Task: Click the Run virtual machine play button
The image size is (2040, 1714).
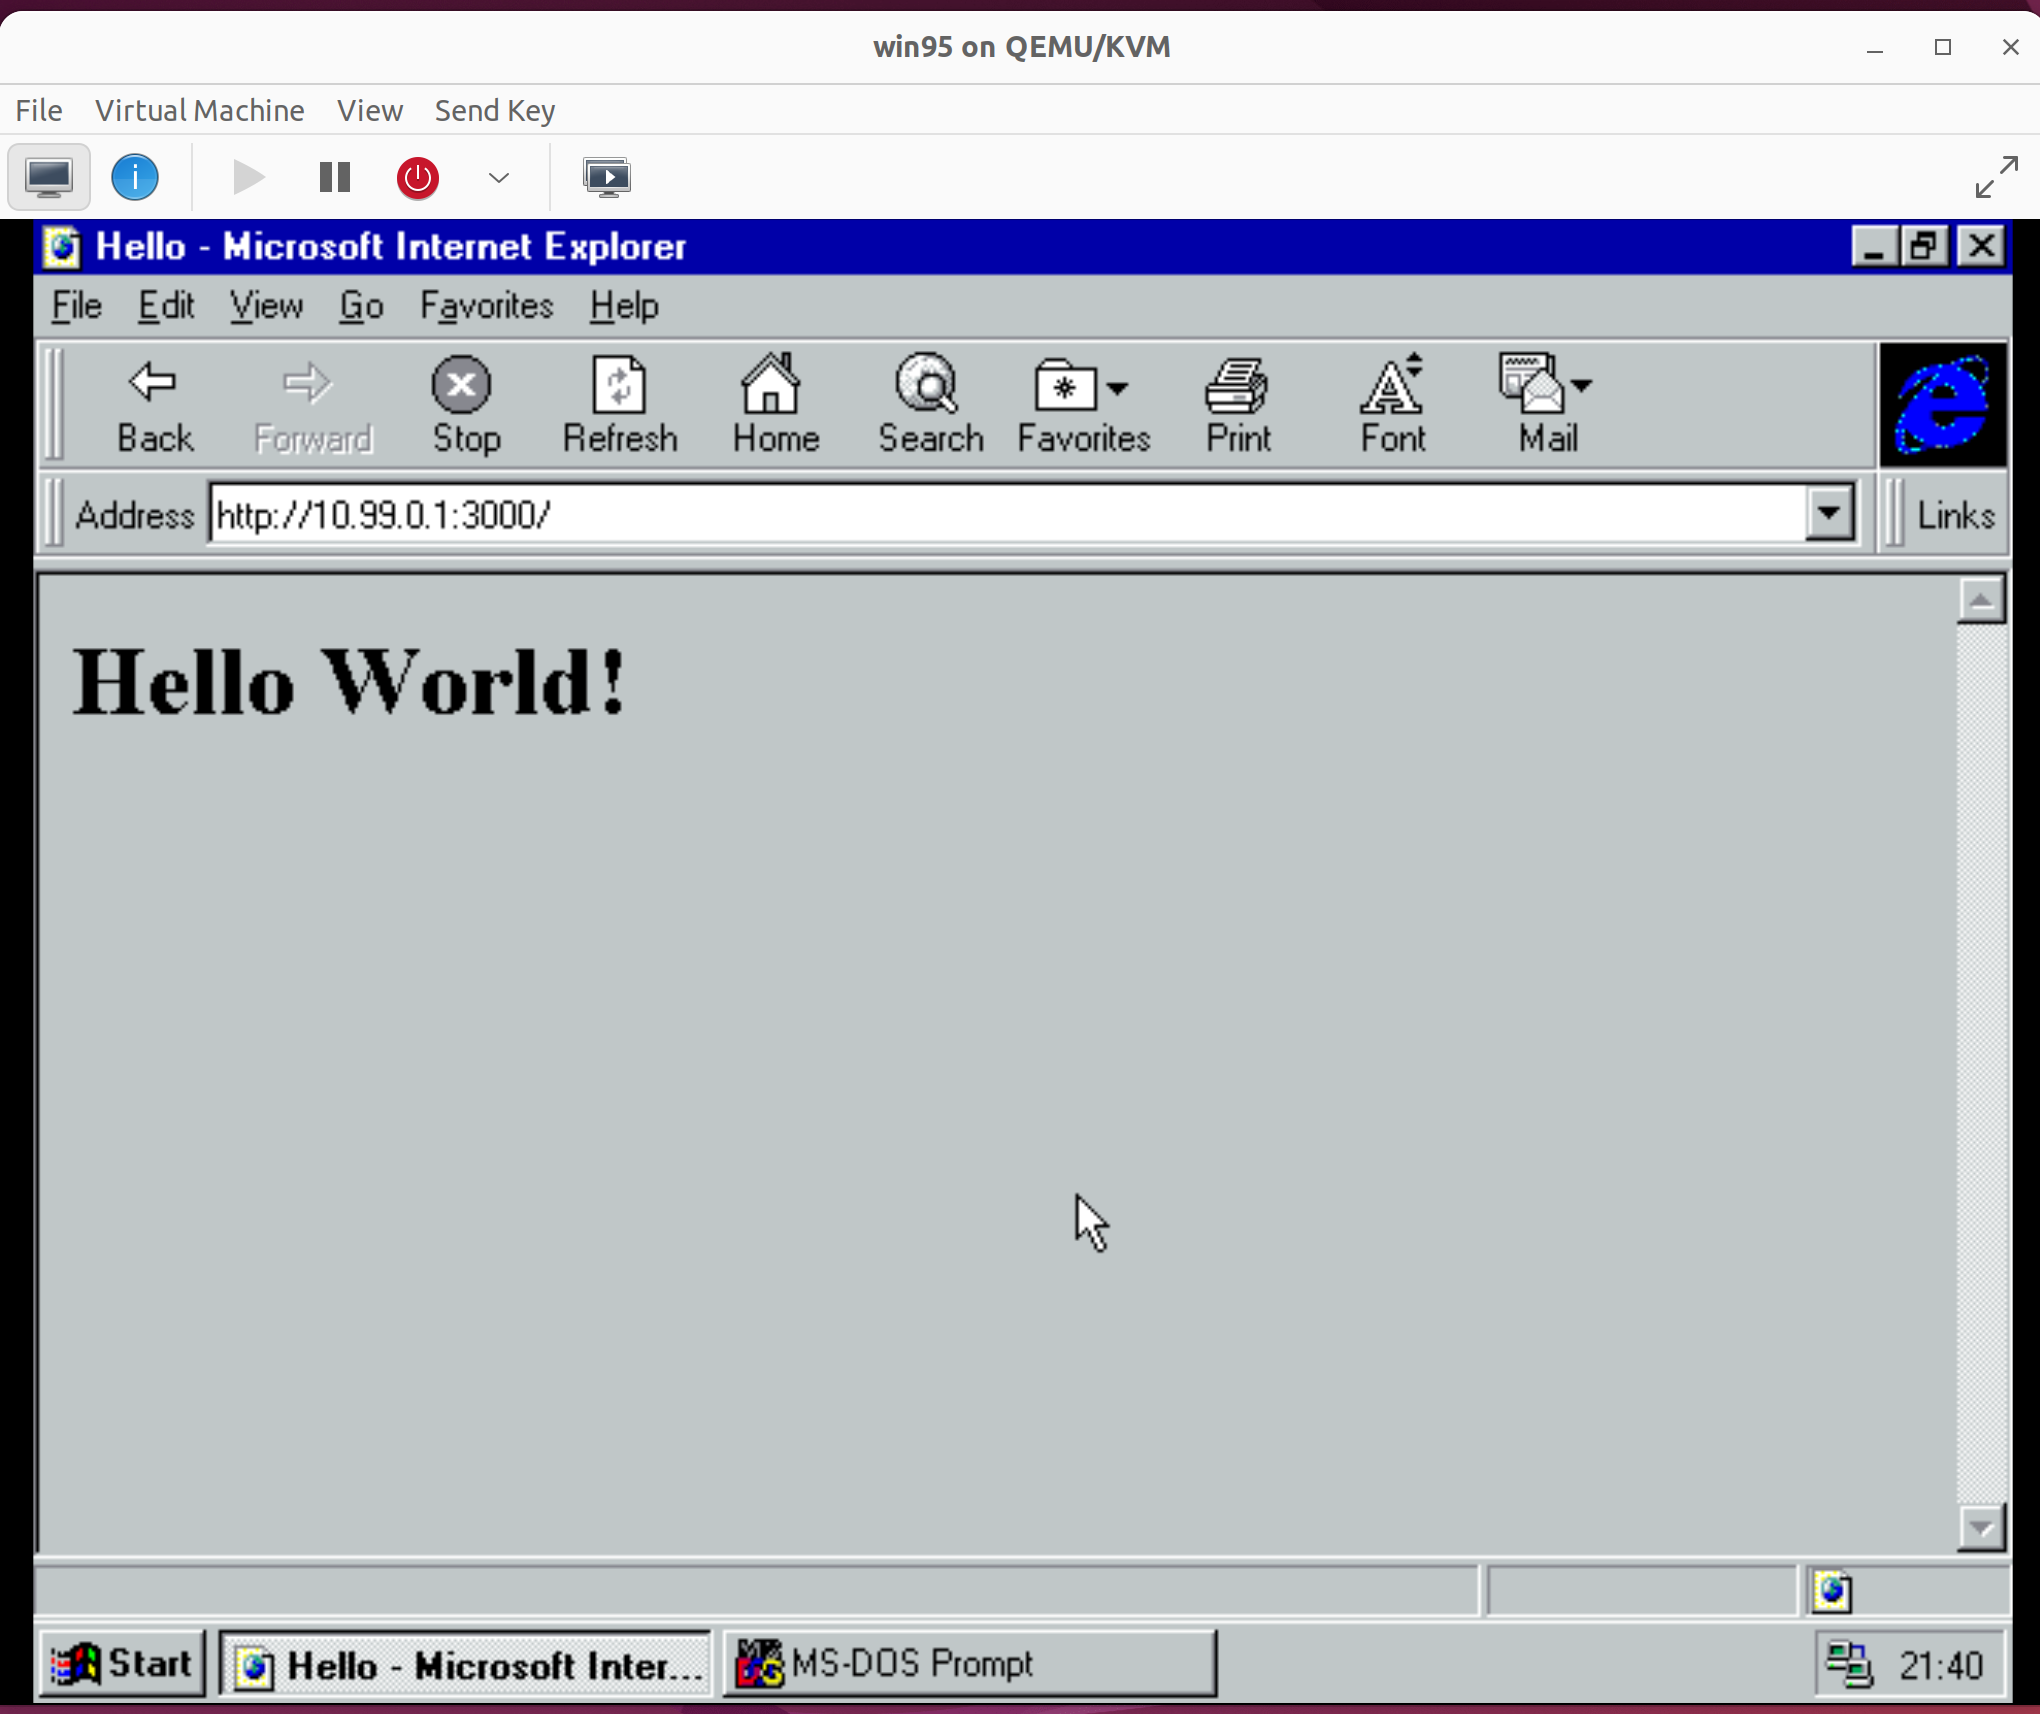Action: (x=248, y=178)
